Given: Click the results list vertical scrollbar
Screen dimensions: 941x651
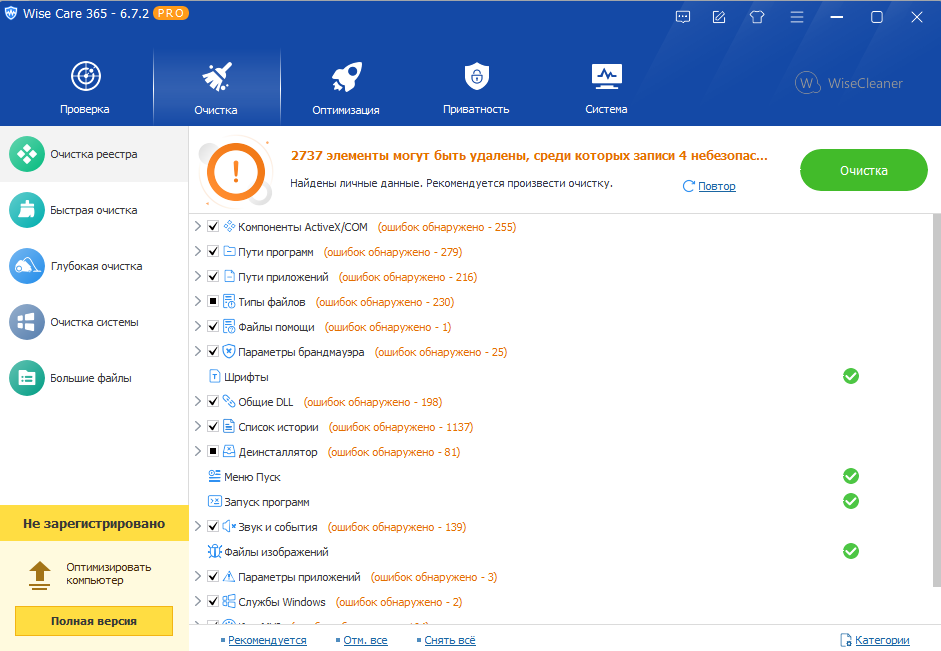Looking at the screenshot, I should pos(937,400).
